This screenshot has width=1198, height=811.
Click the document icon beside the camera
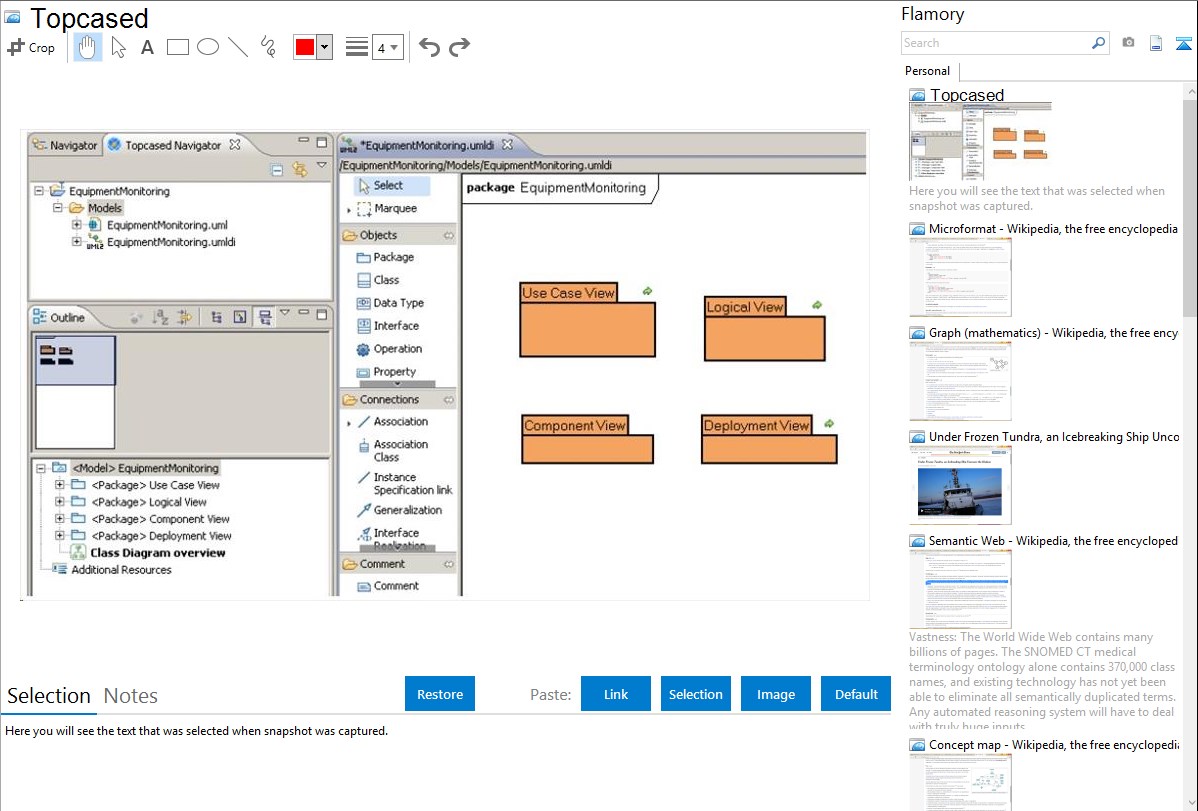pyautogui.click(x=1156, y=43)
